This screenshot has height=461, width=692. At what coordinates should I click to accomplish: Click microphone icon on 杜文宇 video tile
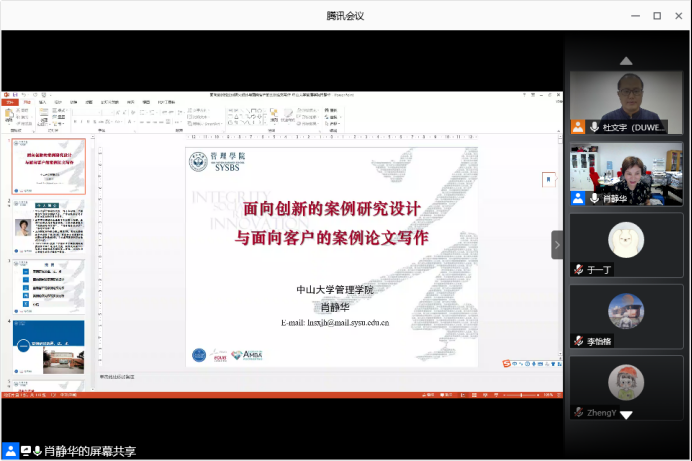[594, 127]
